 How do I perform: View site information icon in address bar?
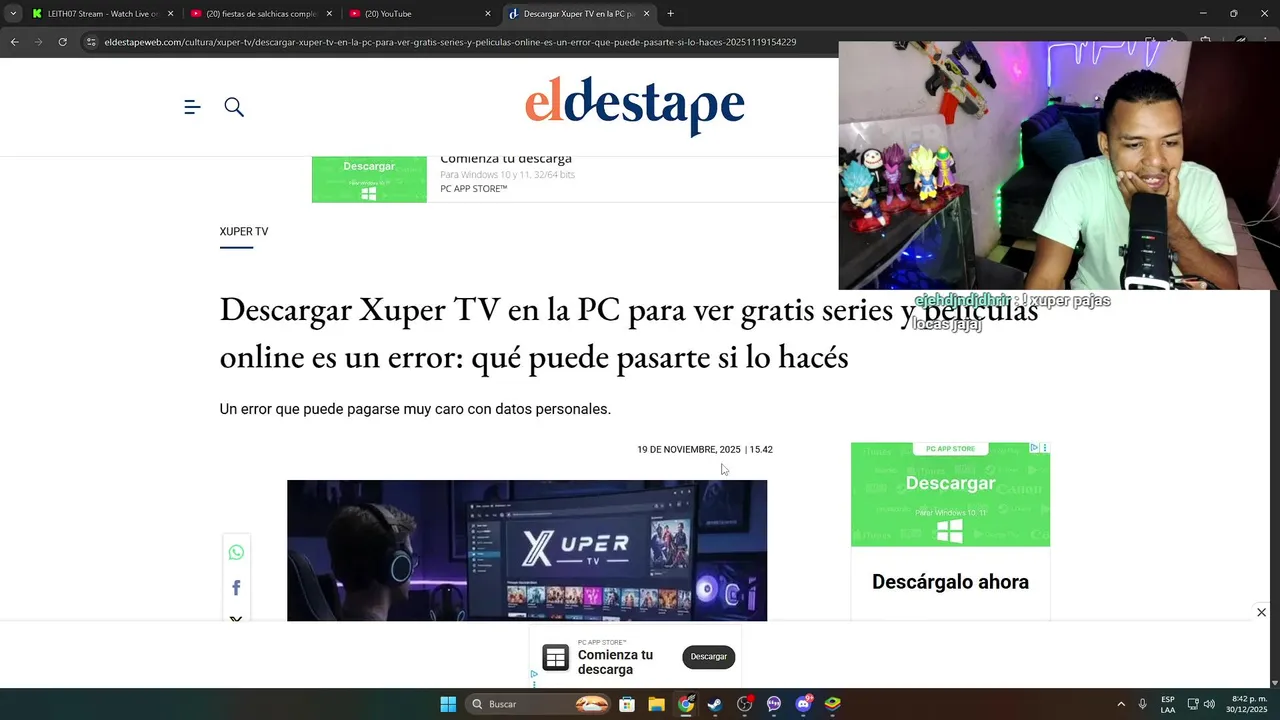coord(91,42)
